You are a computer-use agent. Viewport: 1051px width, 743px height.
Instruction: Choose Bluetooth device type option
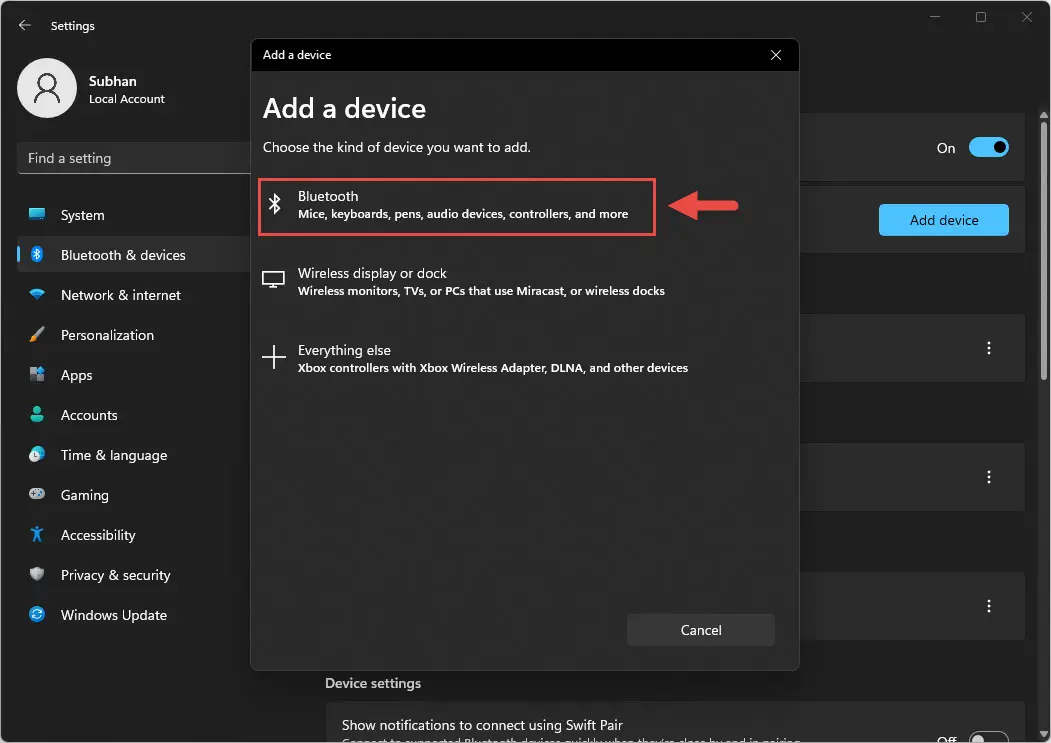tap(457, 207)
